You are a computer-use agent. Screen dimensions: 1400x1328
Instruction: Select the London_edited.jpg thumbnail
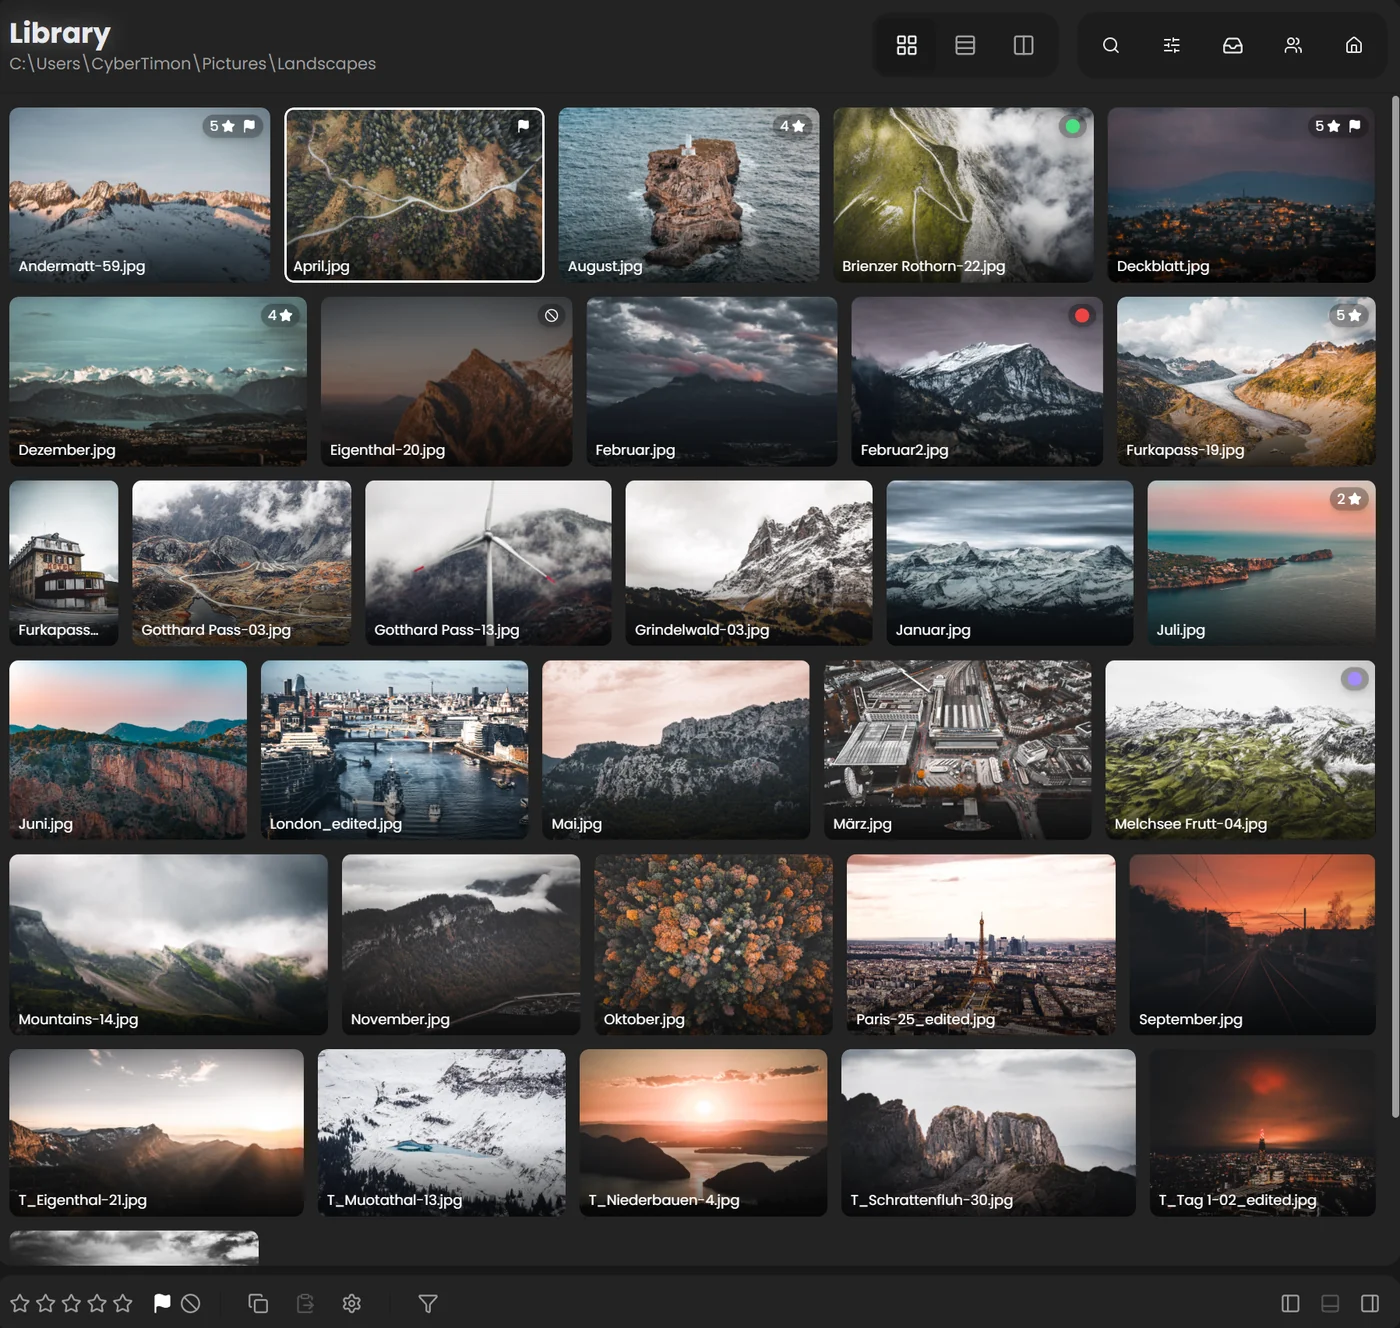pos(394,749)
